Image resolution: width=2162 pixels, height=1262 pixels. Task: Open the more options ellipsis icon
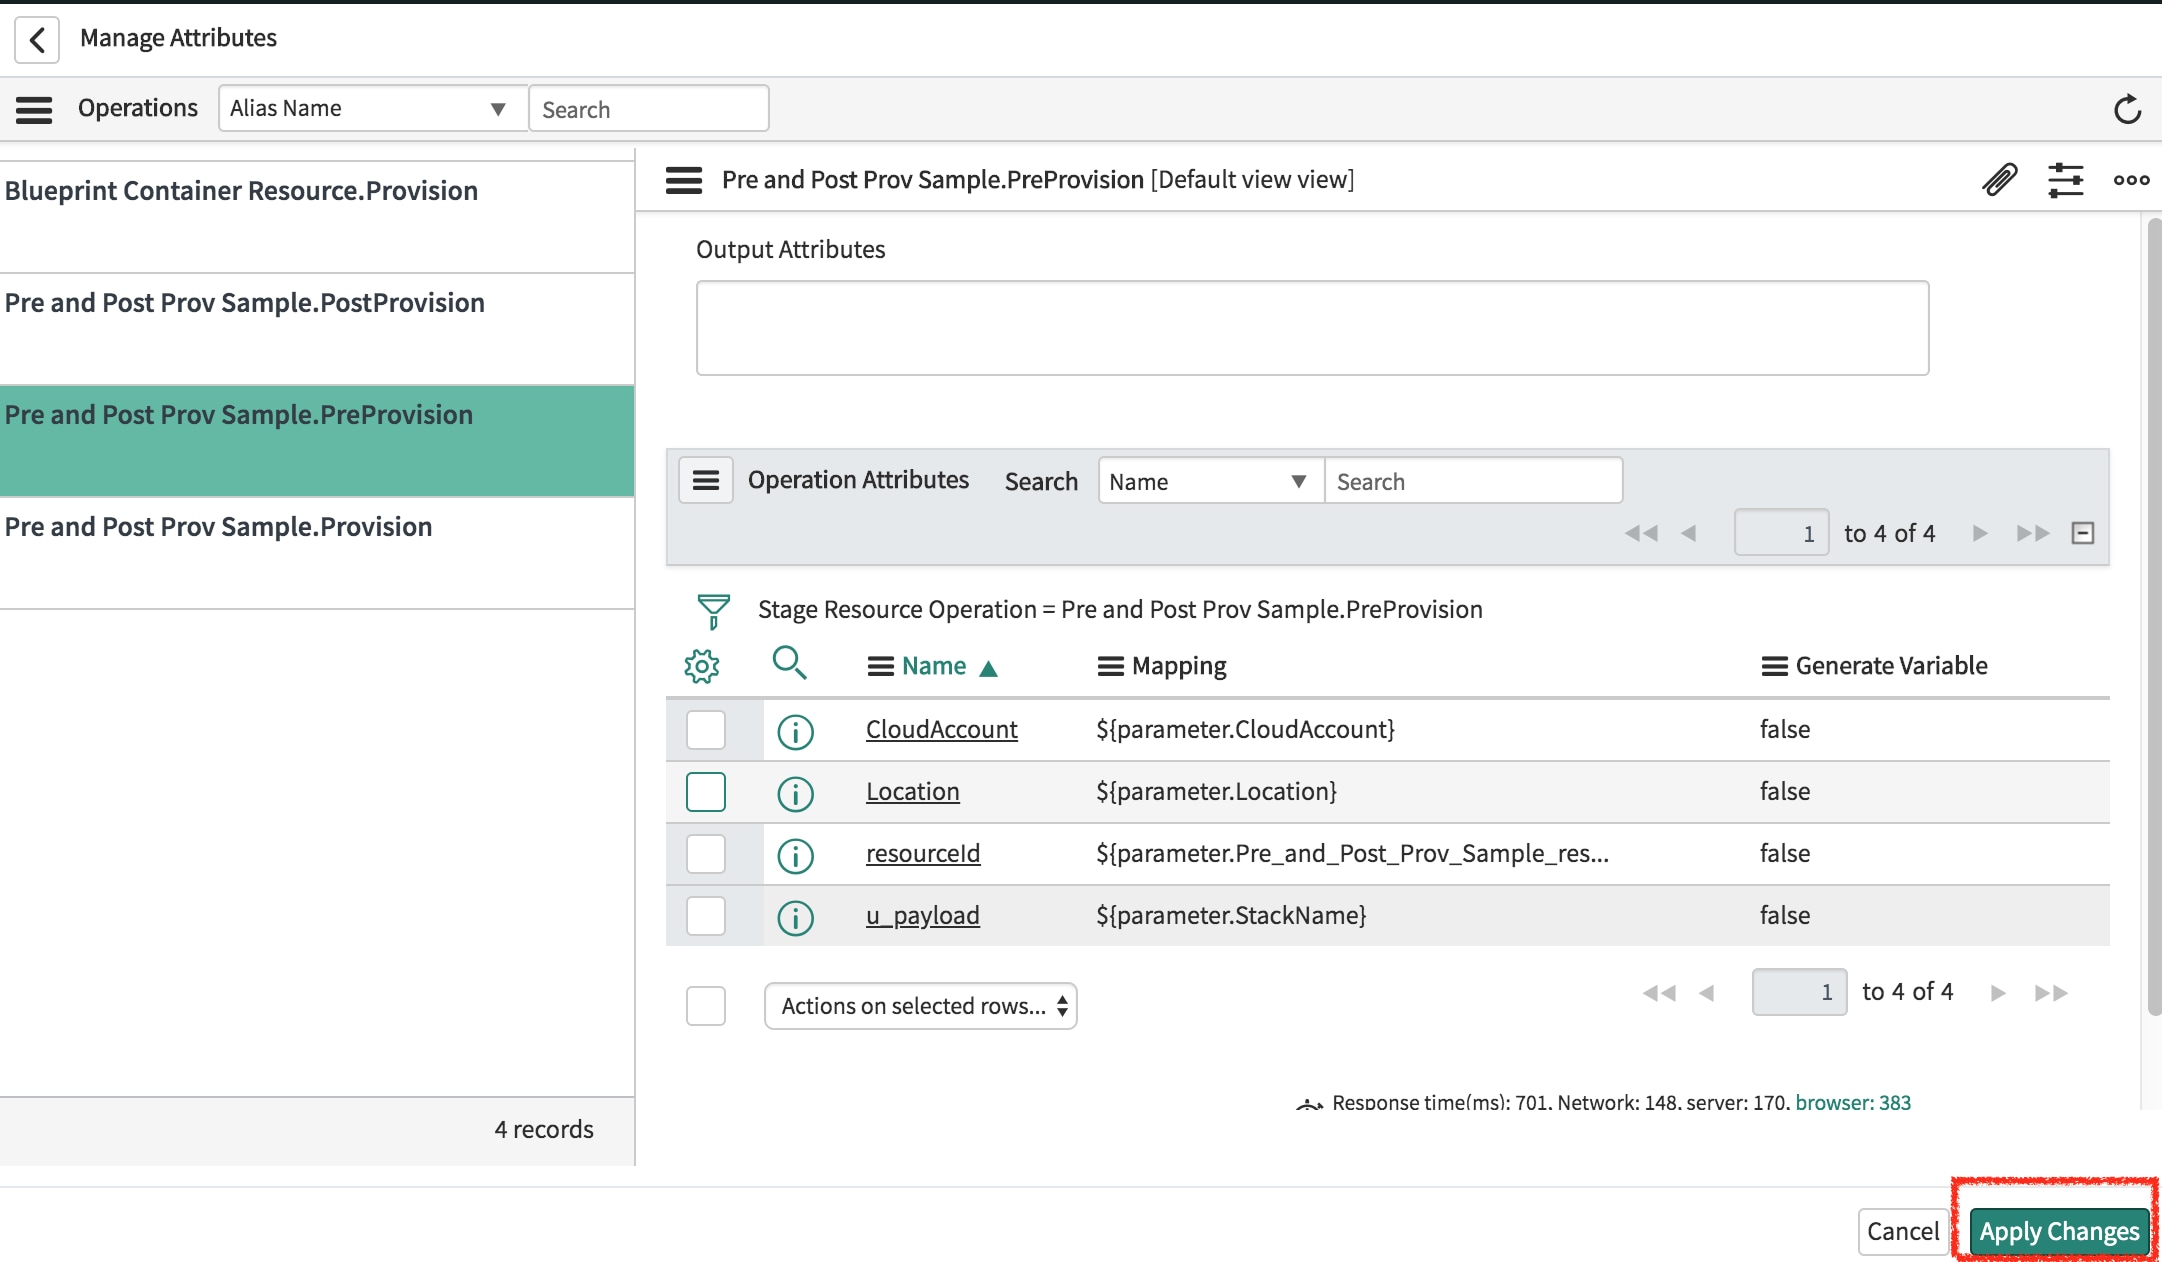click(2131, 180)
